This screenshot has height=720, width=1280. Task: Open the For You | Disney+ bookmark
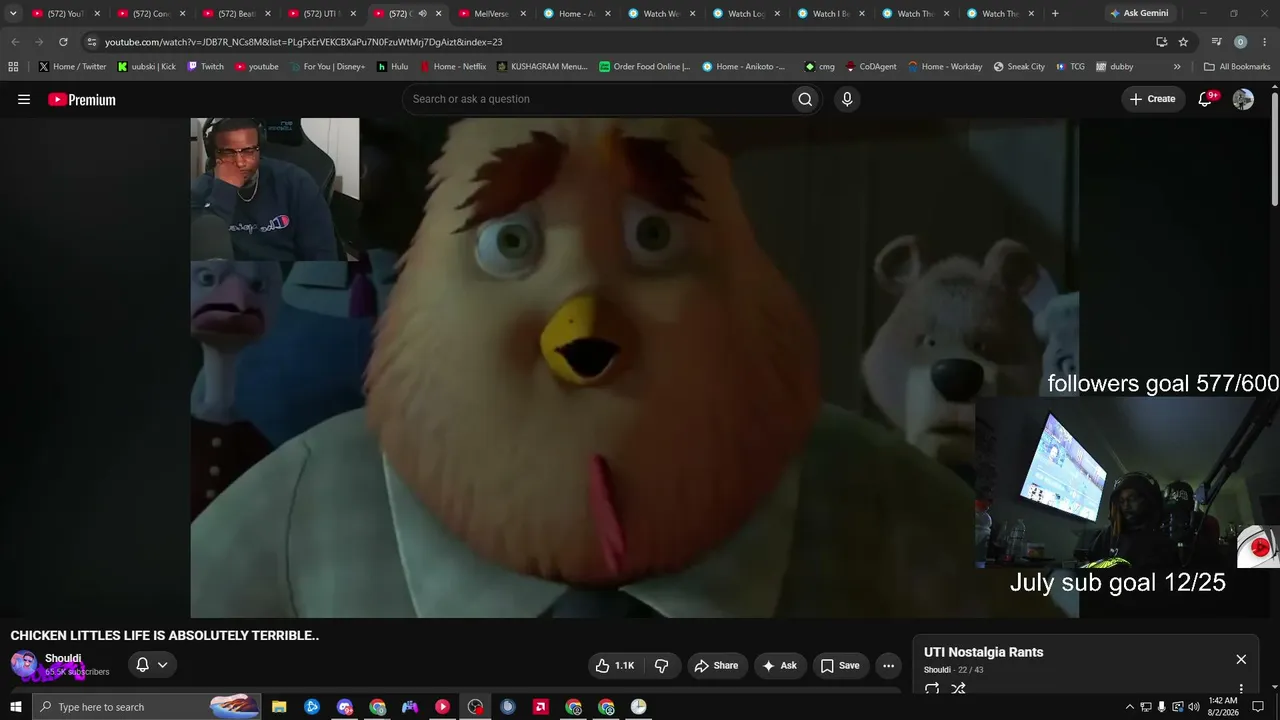(x=327, y=67)
